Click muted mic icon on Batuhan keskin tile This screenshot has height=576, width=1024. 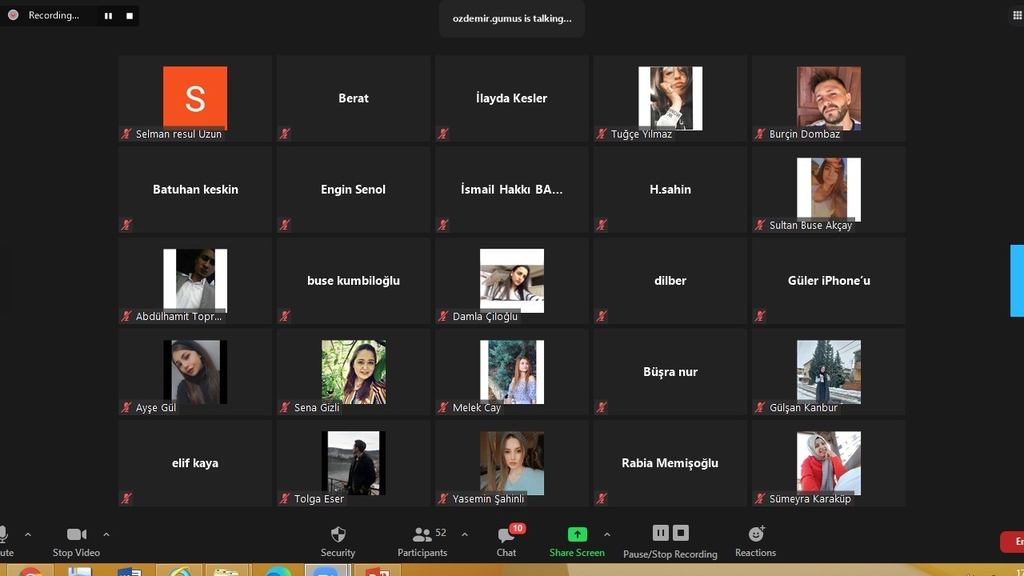click(126, 225)
